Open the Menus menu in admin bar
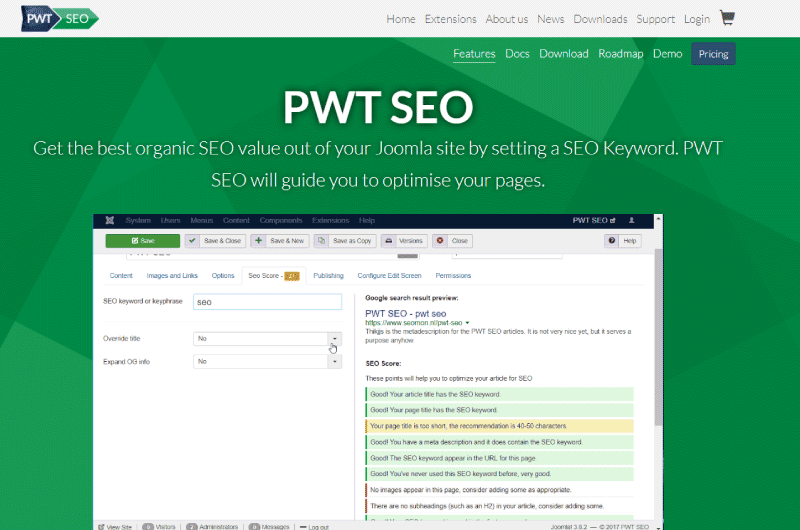The image size is (800, 530). coord(202,220)
